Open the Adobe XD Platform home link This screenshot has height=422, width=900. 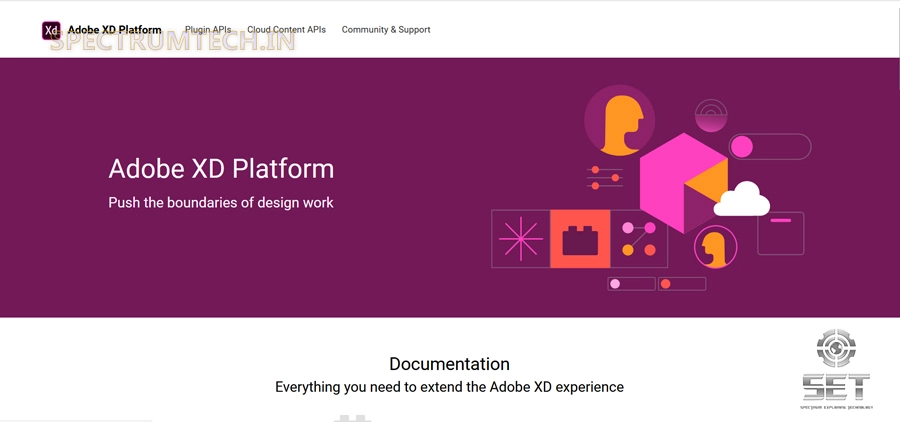click(114, 30)
